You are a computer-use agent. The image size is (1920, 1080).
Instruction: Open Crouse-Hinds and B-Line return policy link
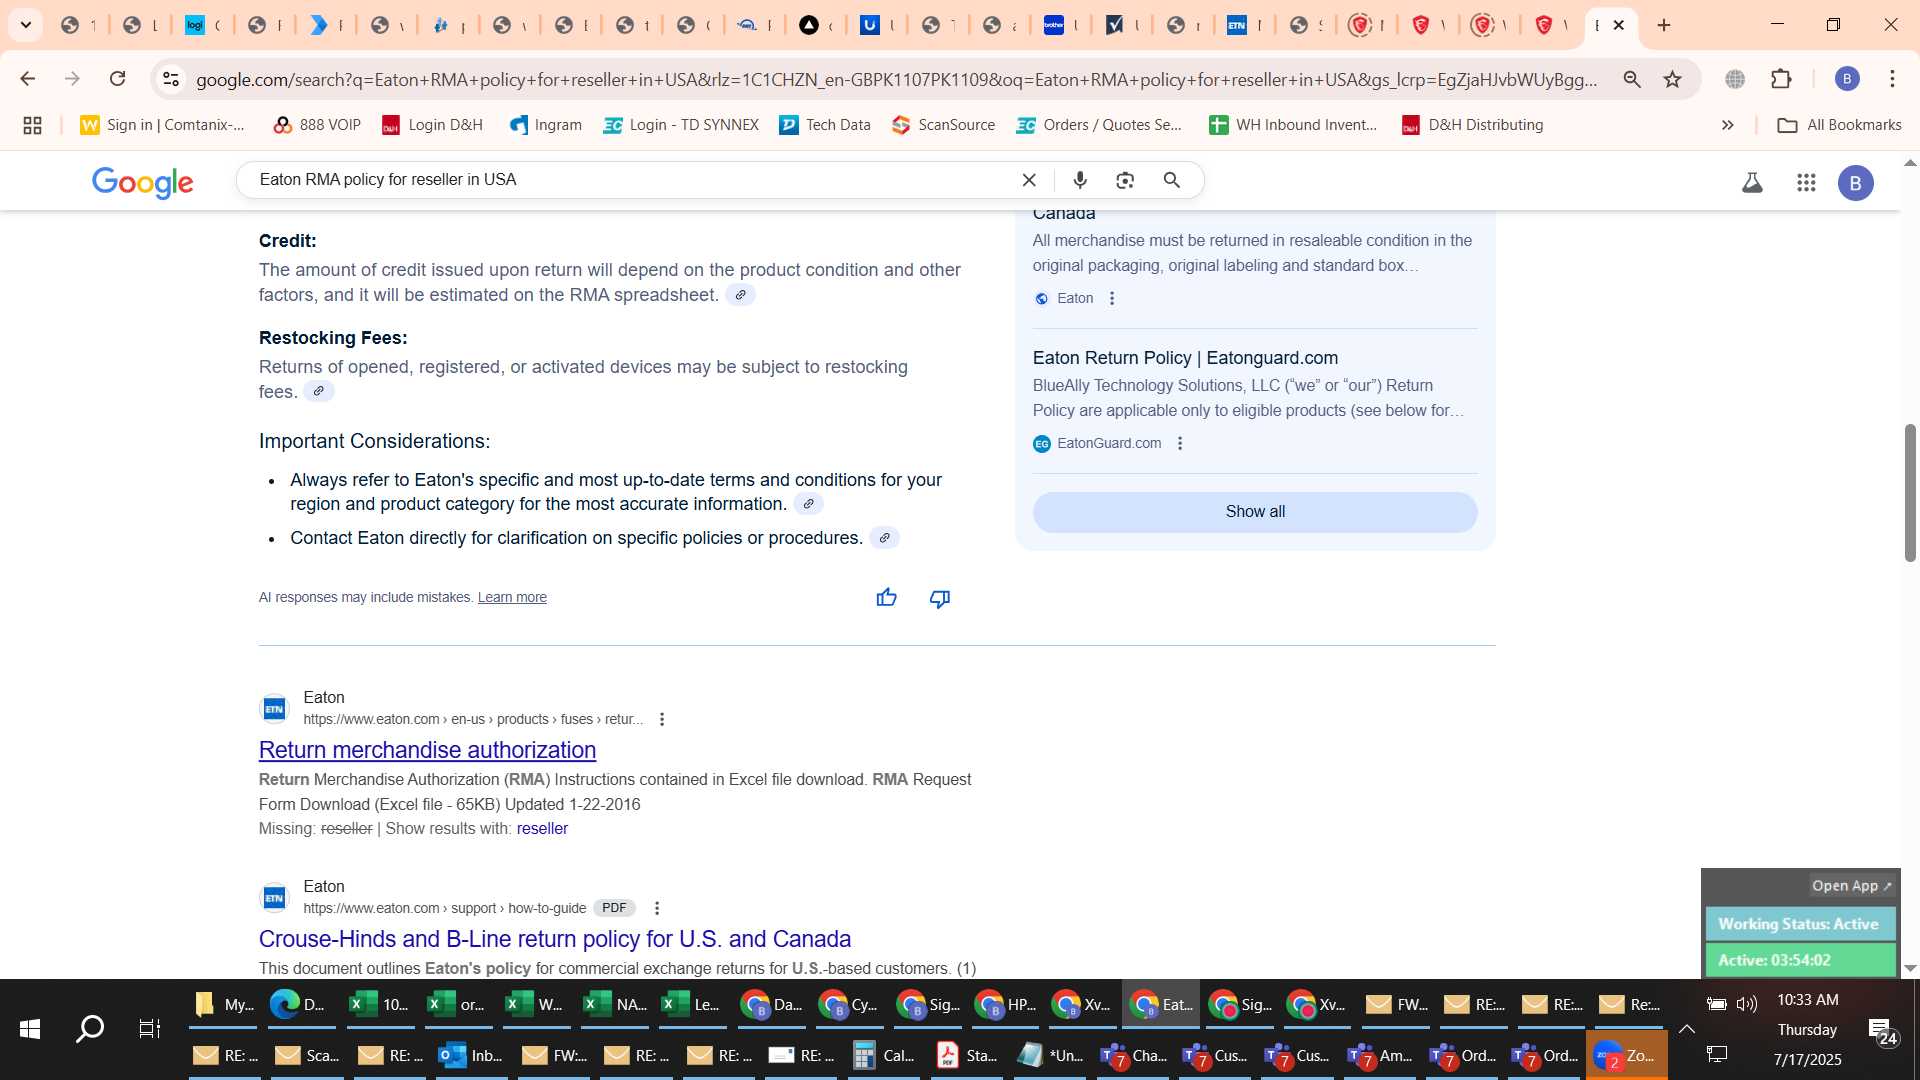click(555, 939)
